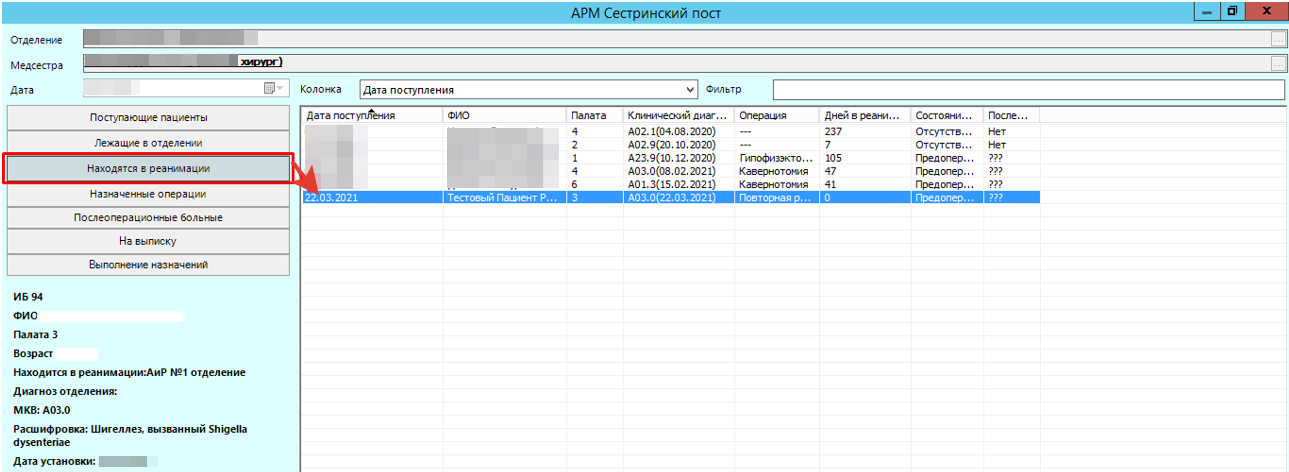The width and height of the screenshot is (1289, 472).
Task: Show Лежащие в отделении patients
Action: coord(148,143)
